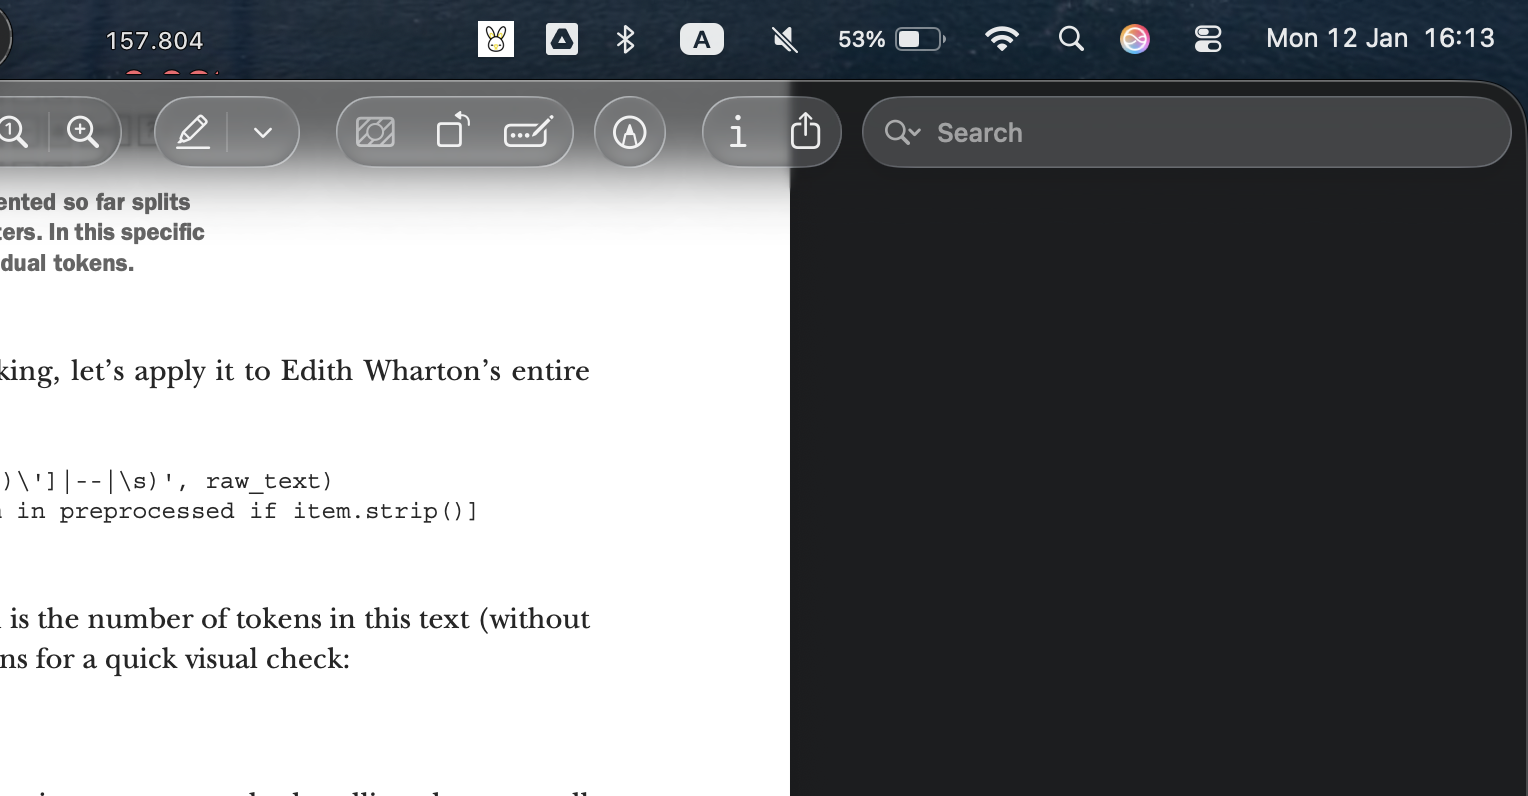This screenshot has width=1528, height=796.
Task: Open Spotlight search in menu bar
Action: tap(1071, 39)
